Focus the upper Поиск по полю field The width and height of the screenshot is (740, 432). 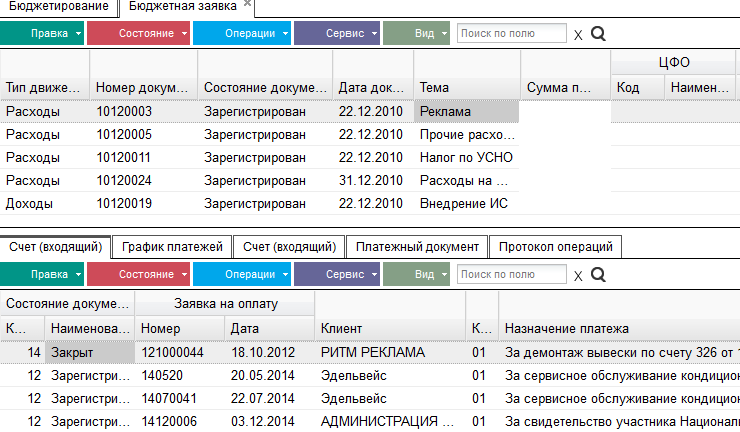tap(512, 34)
